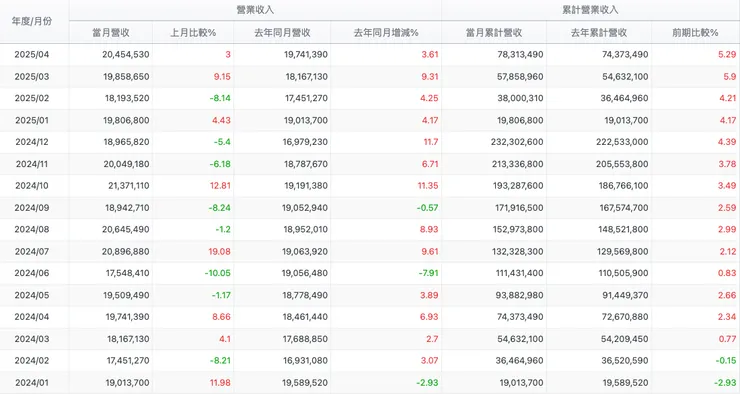This screenshot has height=394, width=740.
Task: Select the 2025/04 row date
Action: (32, 54)
